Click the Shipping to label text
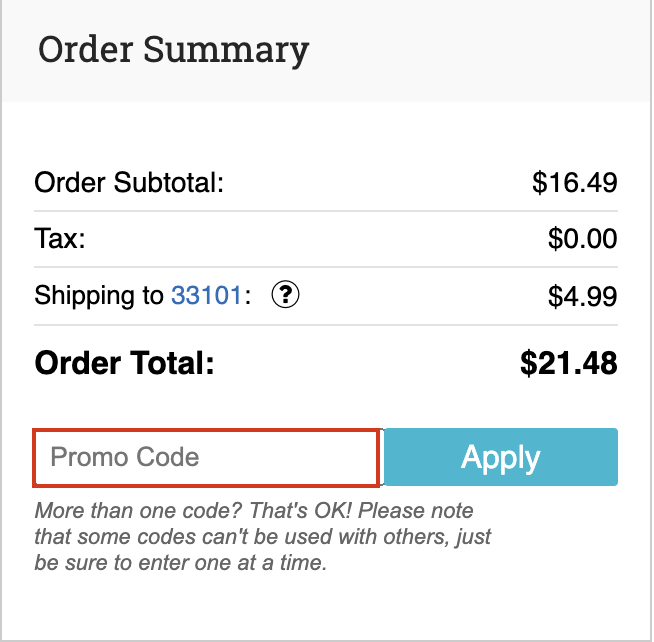Viewport: 654px width, 642px height. coord(99,296)
